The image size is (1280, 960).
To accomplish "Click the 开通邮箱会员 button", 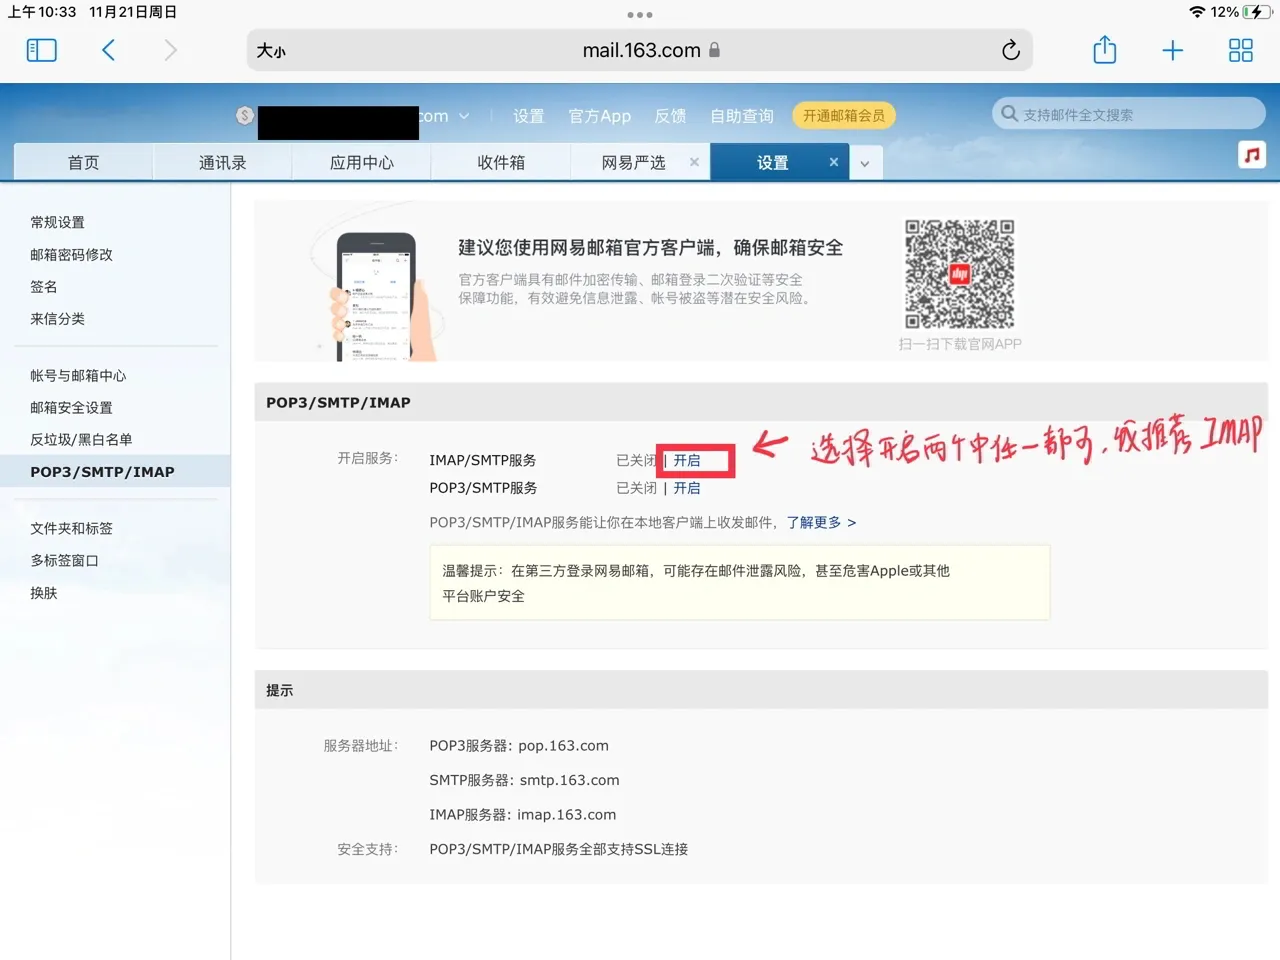I will (x=843, y=115).
